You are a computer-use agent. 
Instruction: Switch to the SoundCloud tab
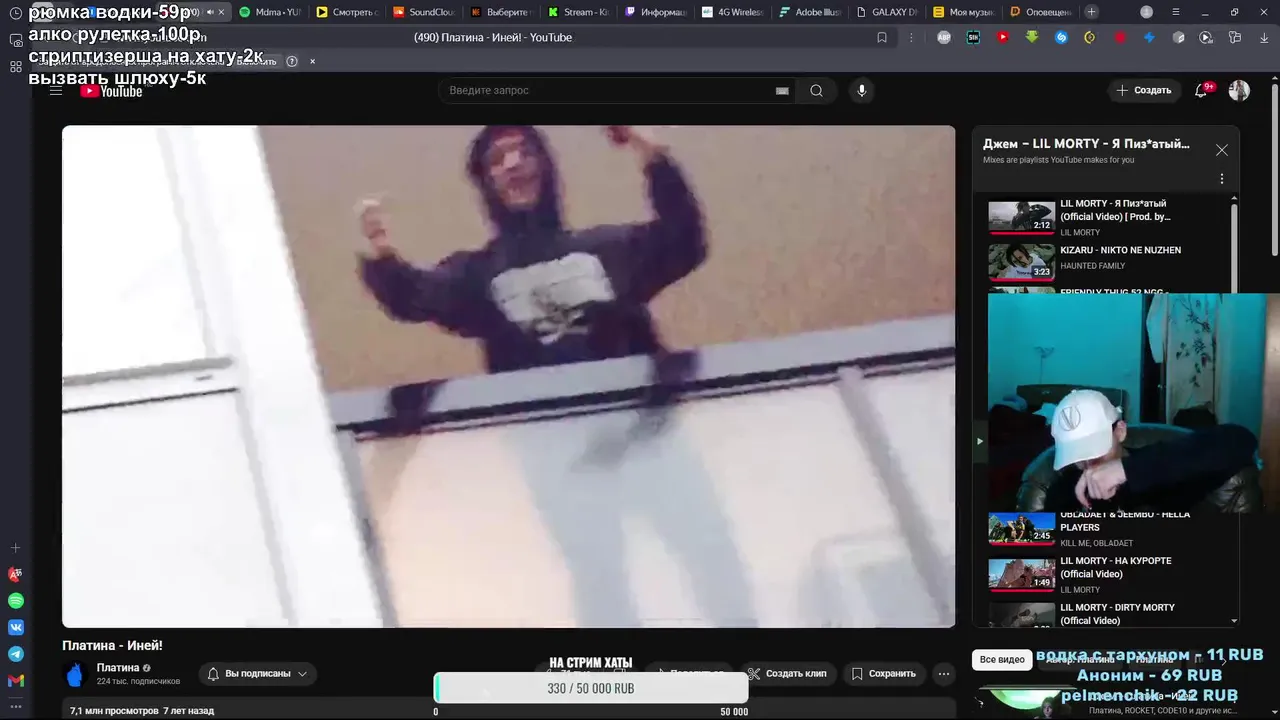point(424,12)
